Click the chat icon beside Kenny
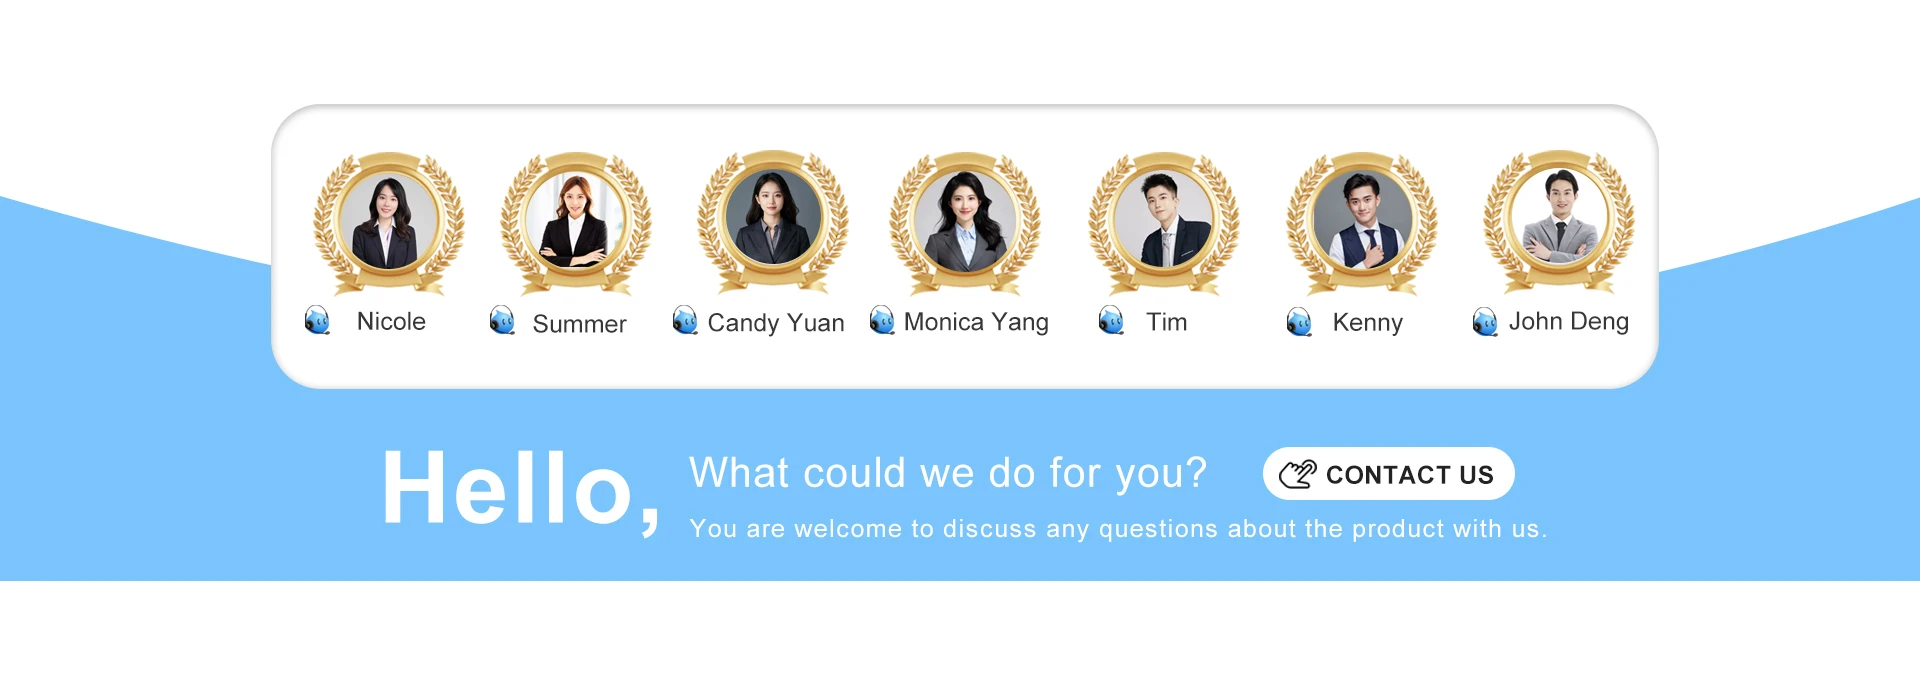Image resolution: width=1920 pixels, height=693 pixels. coord(1299,322)
